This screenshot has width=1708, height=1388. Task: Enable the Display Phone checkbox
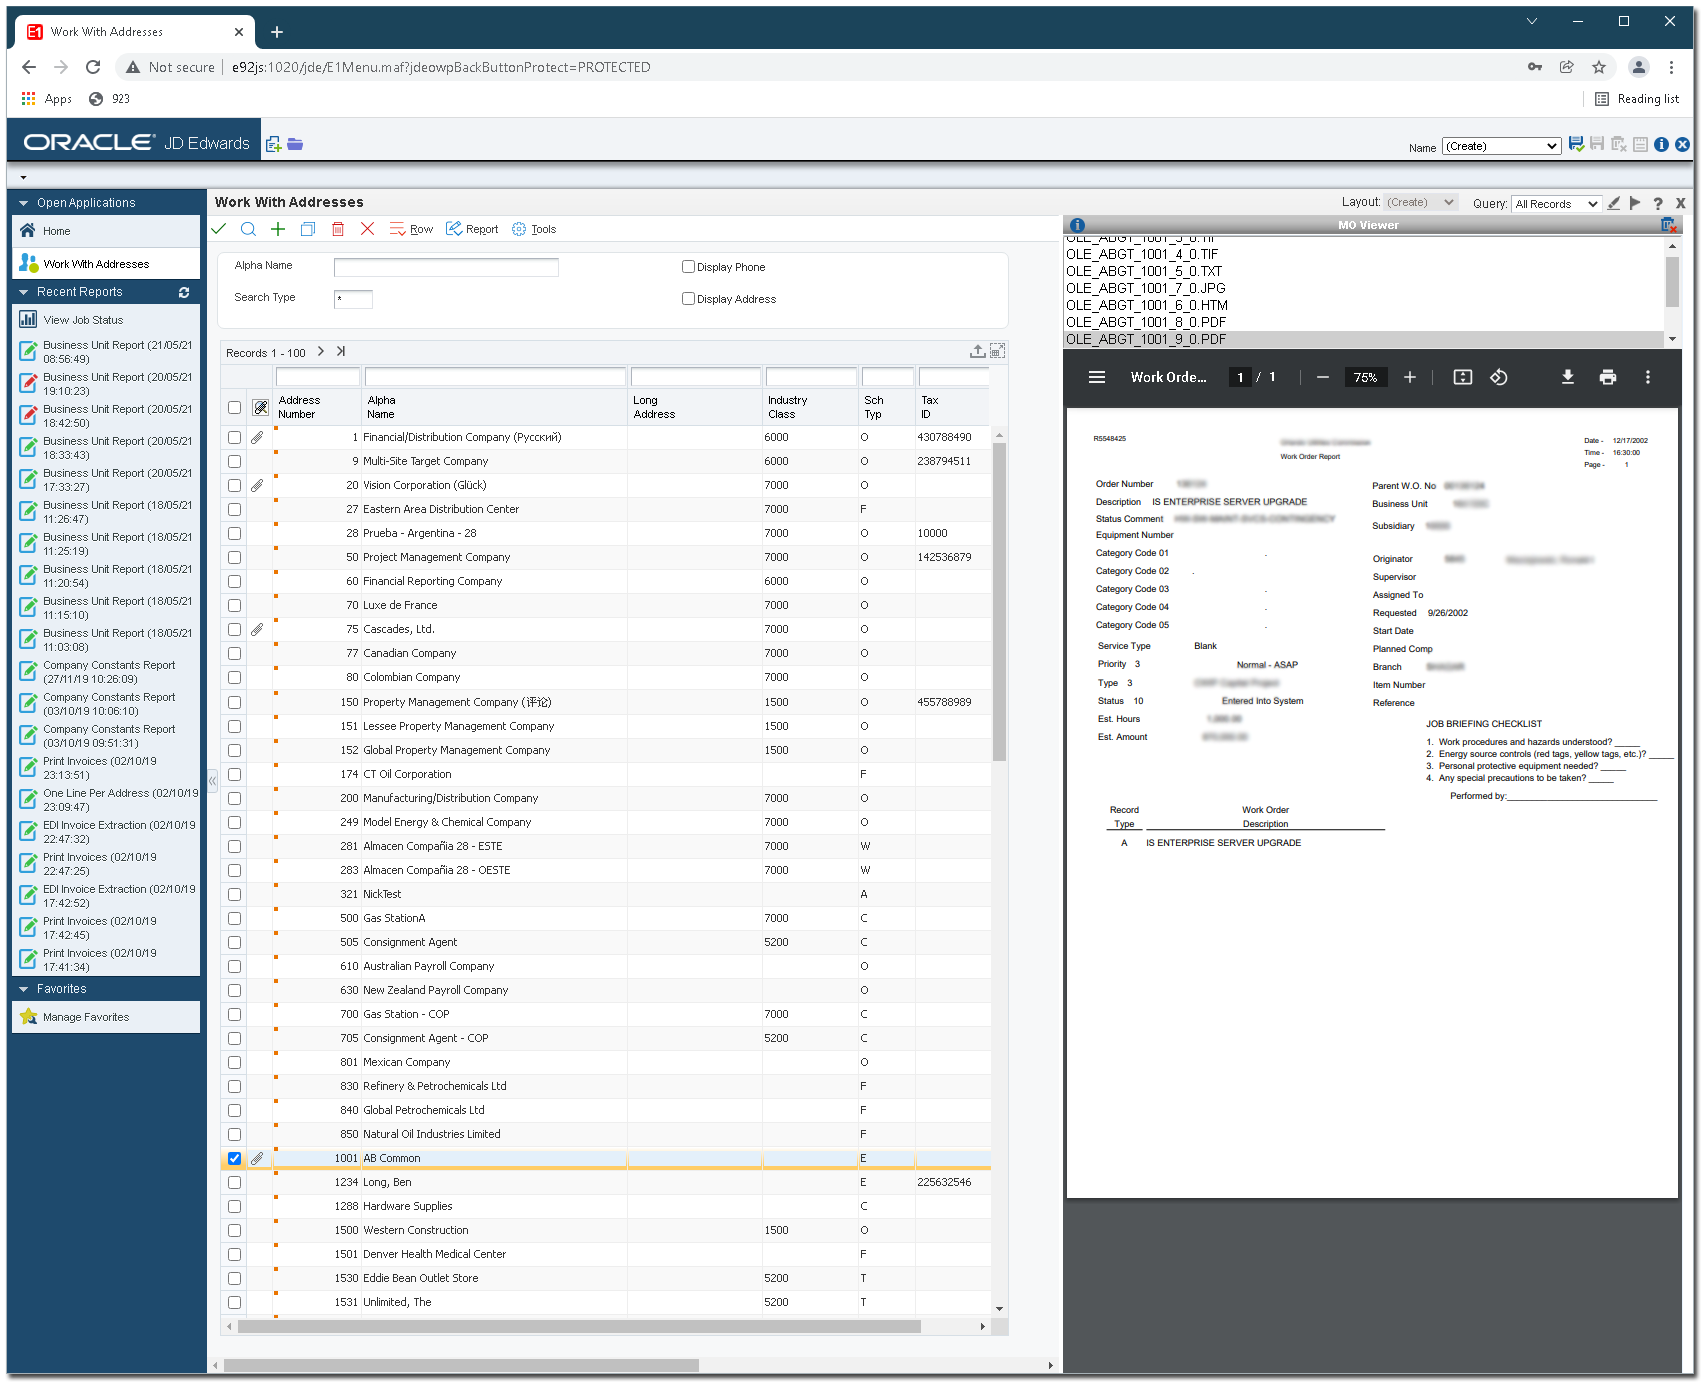click(688, 267)
